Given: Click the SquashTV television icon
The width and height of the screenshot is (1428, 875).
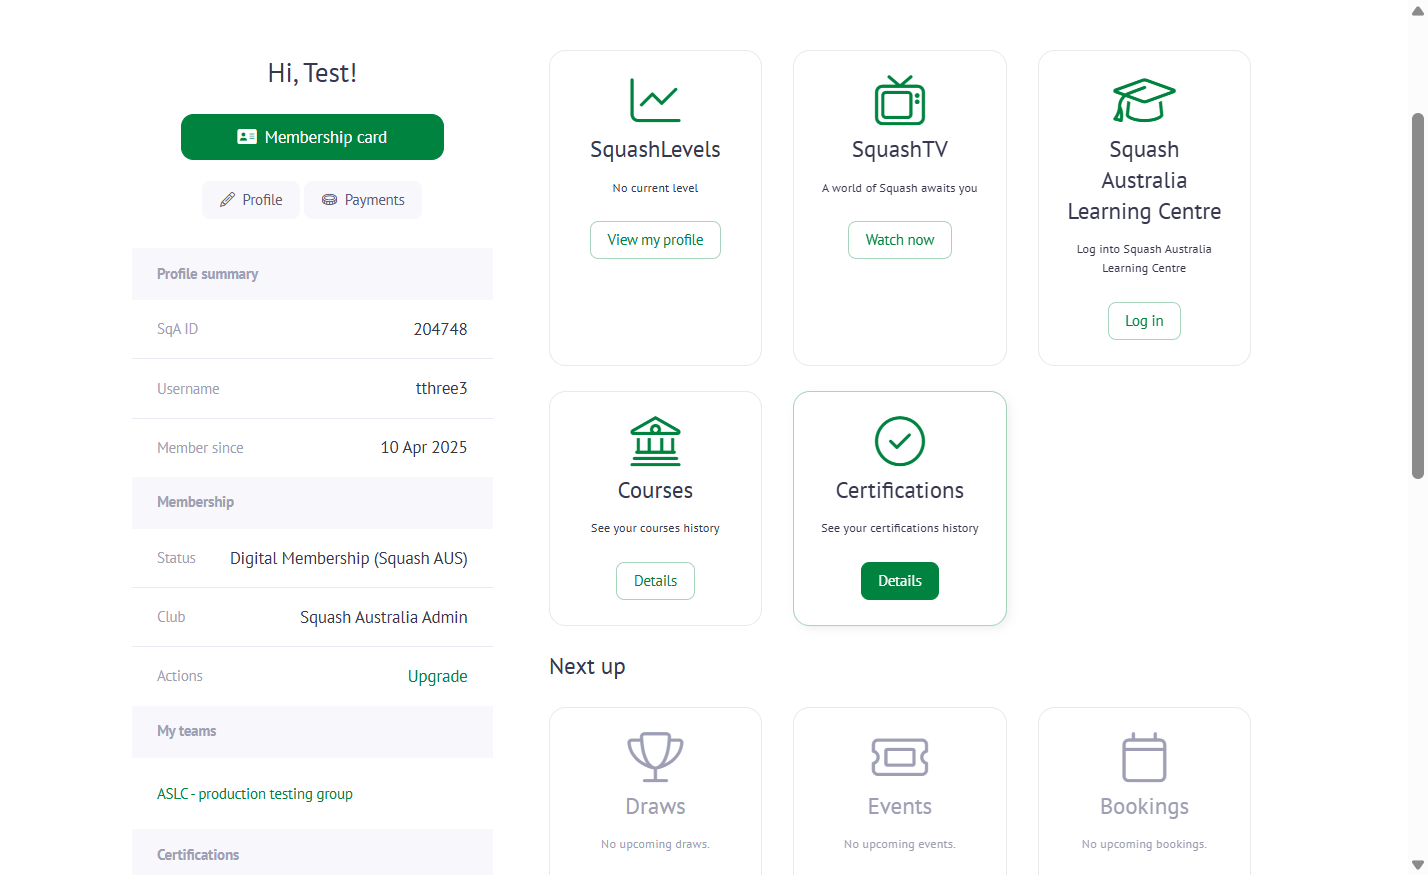Looking at the screenshot, I should [900, 100].
